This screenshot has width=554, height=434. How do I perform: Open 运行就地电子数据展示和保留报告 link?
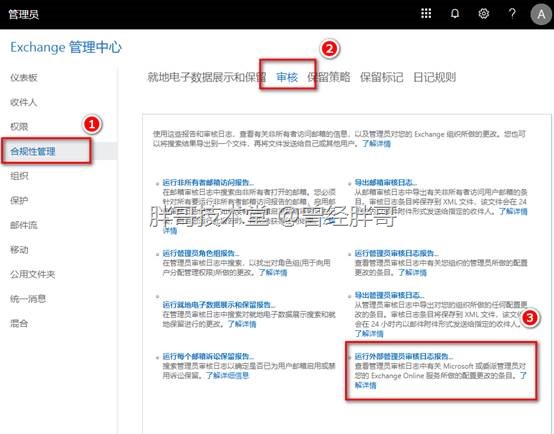point(219,304)
